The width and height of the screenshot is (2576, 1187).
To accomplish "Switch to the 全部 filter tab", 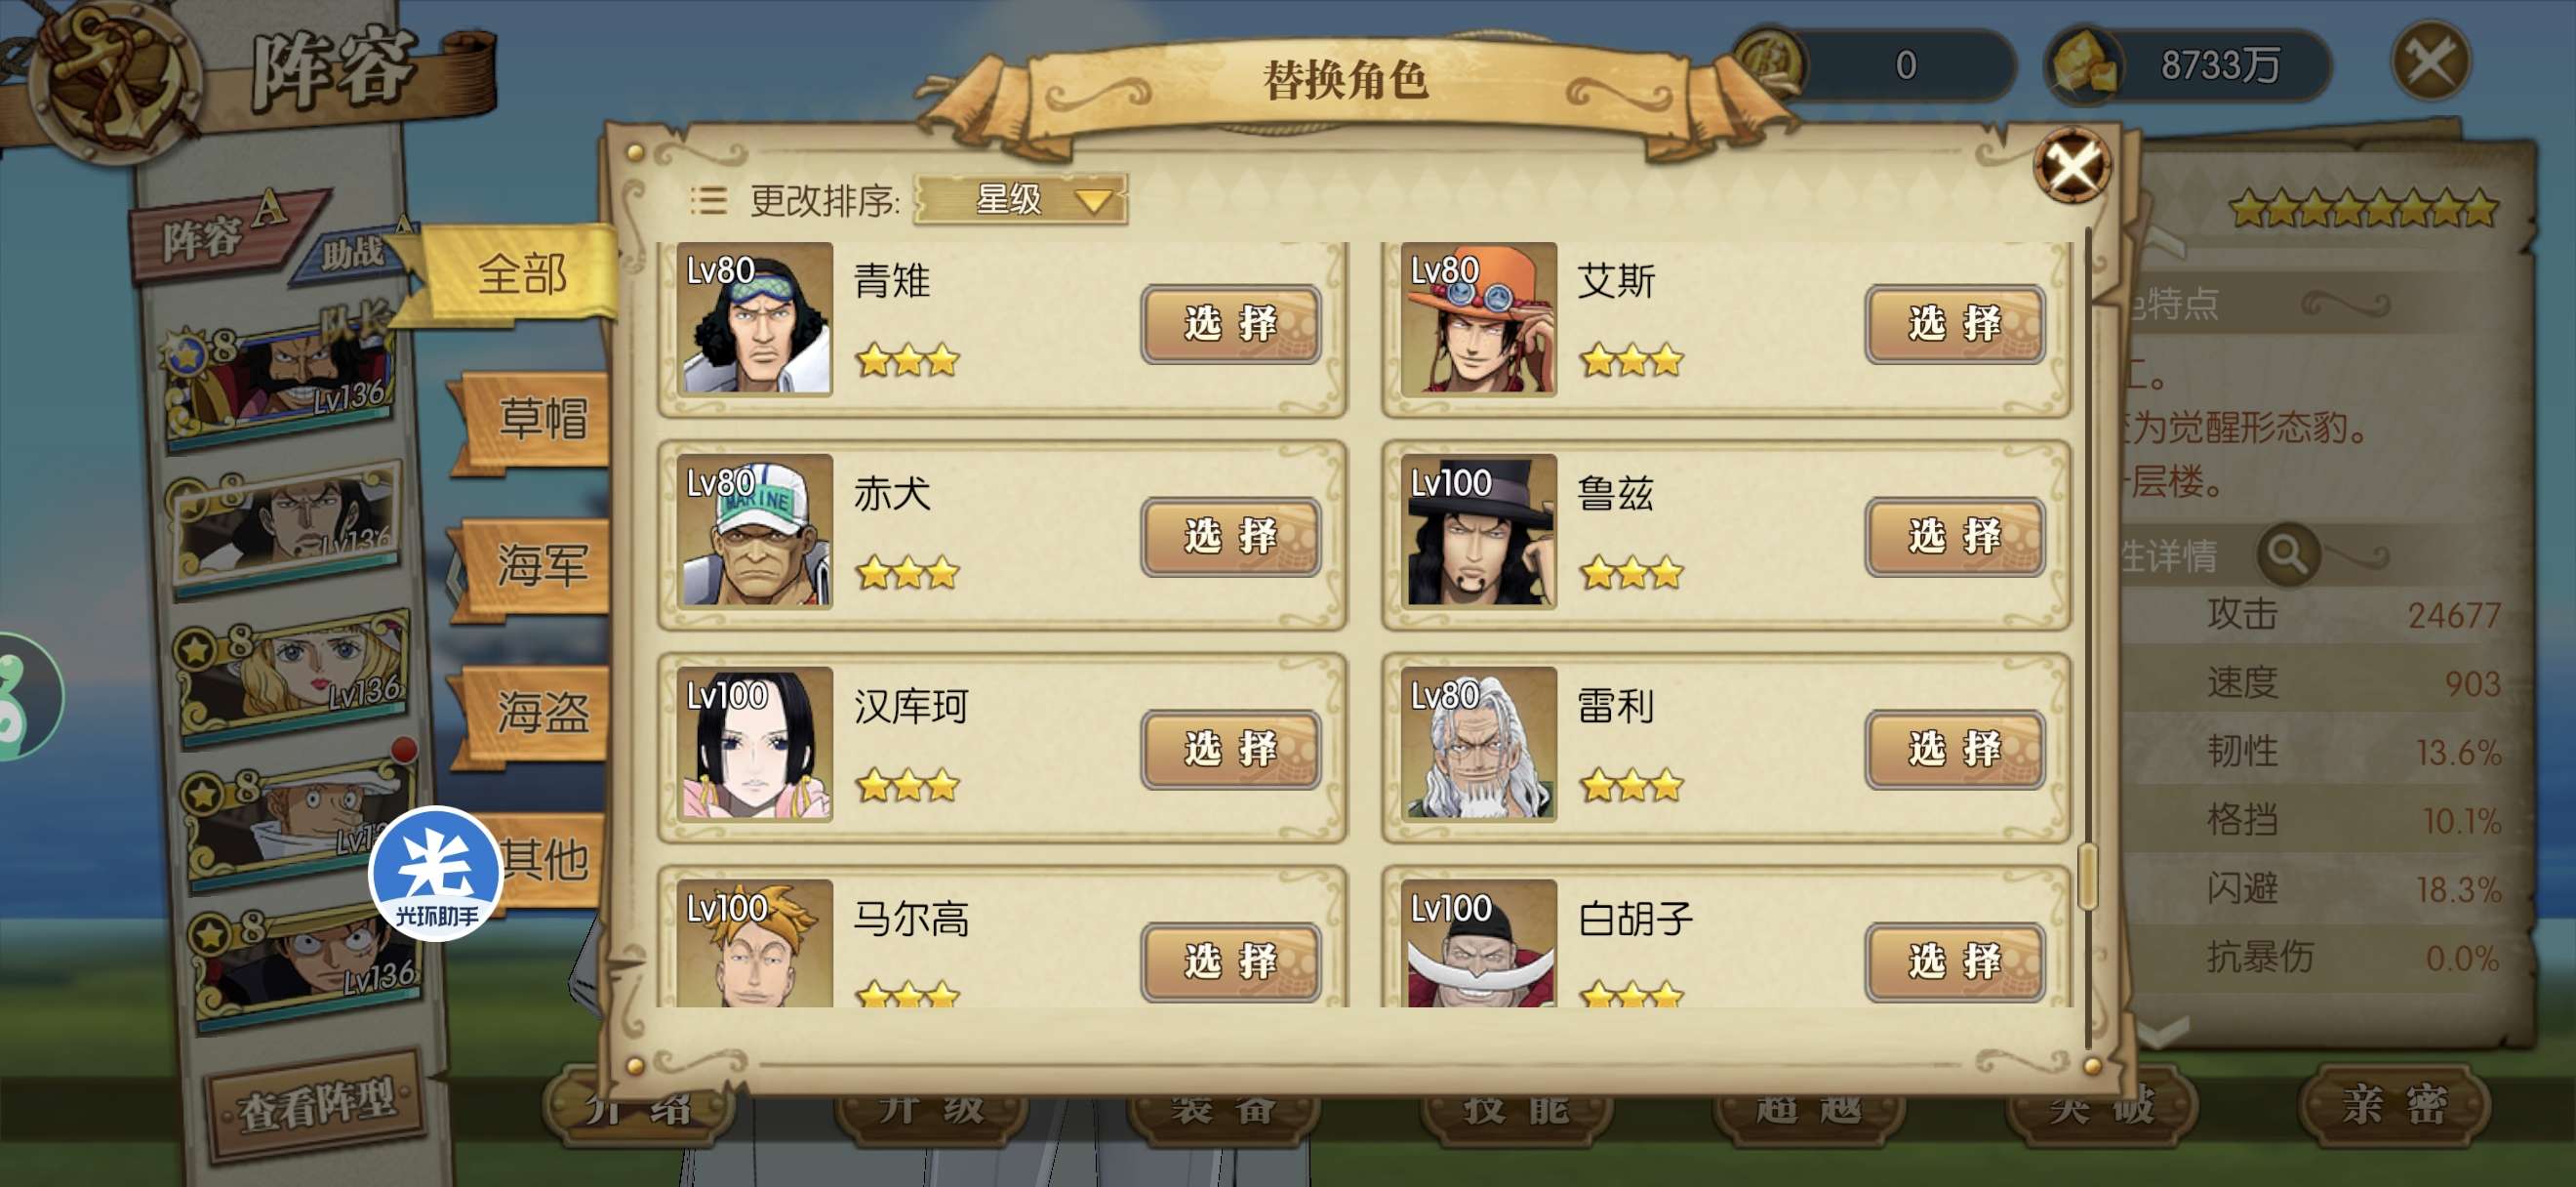I will 520,274.
